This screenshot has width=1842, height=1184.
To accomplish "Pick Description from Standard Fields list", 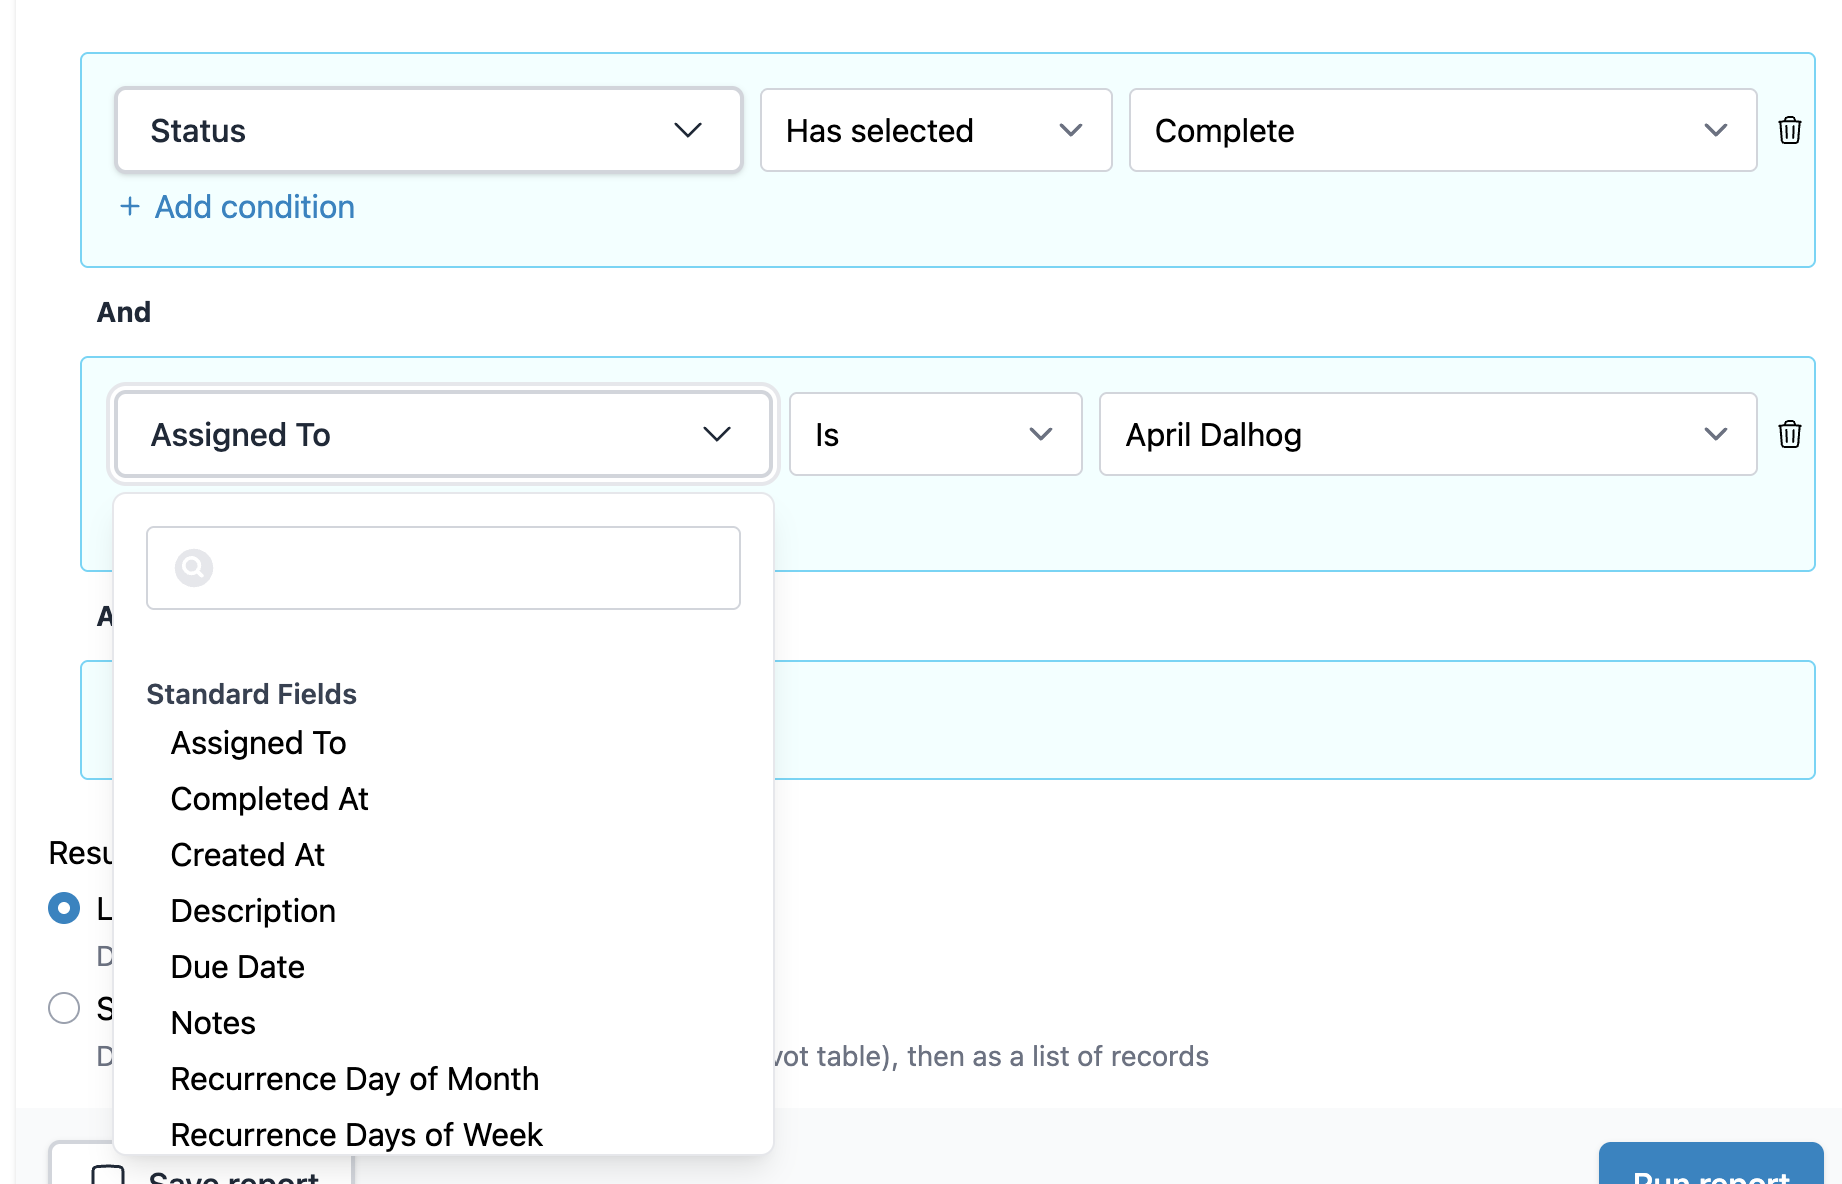I will (253, 911).
